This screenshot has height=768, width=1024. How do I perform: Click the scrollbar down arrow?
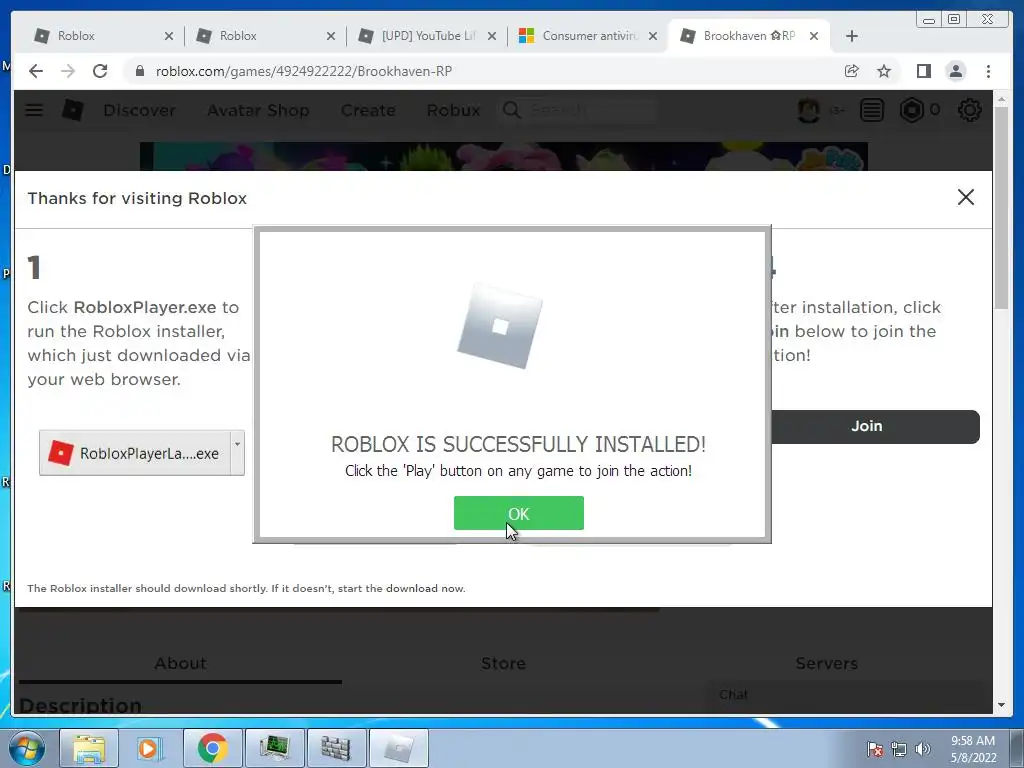click(1001, 705)
